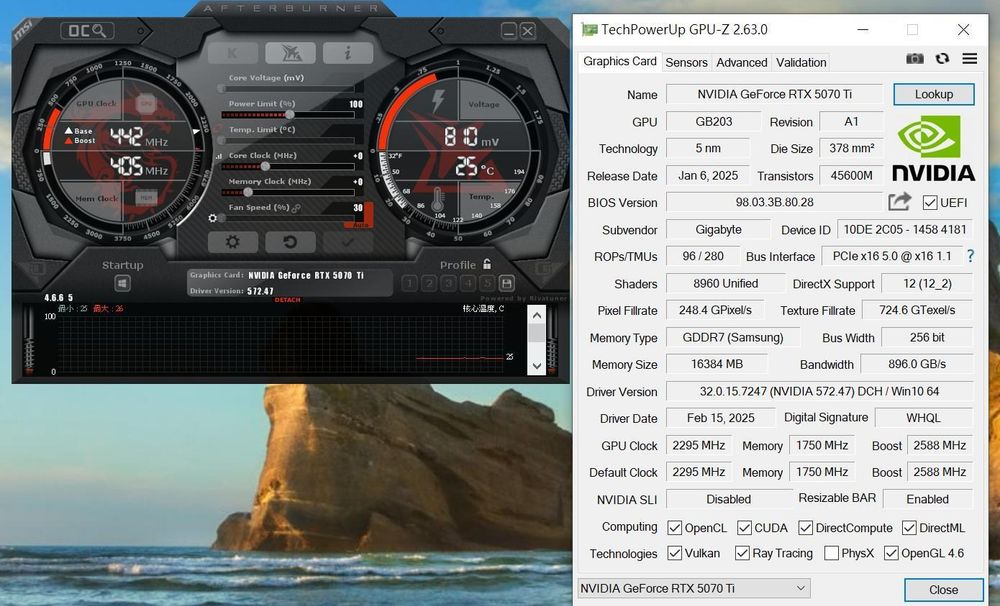This screenshot has width=1000, height=606.
Task: Detach the hardware monitor graph
Action: pyautogui.click(x=287, y=300)
